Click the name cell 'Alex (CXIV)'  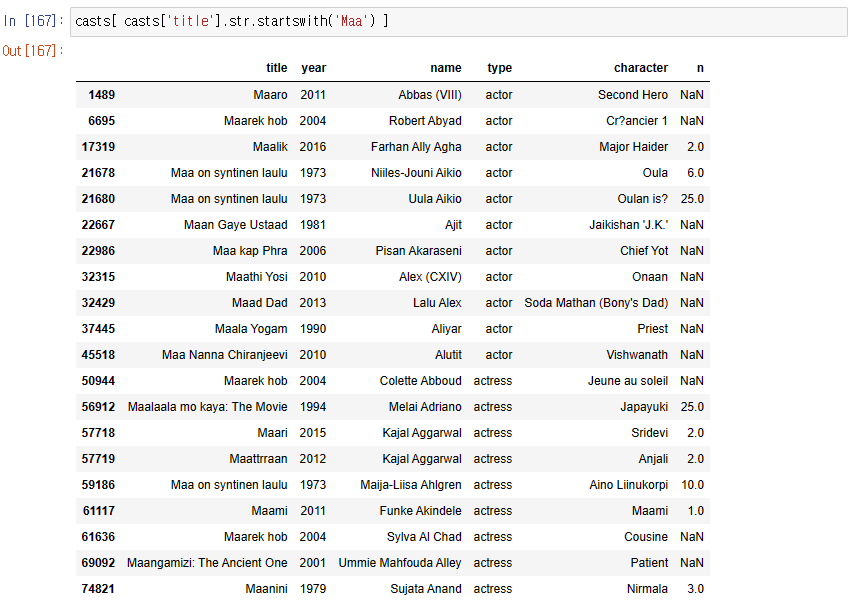click(x=430, y=277)
